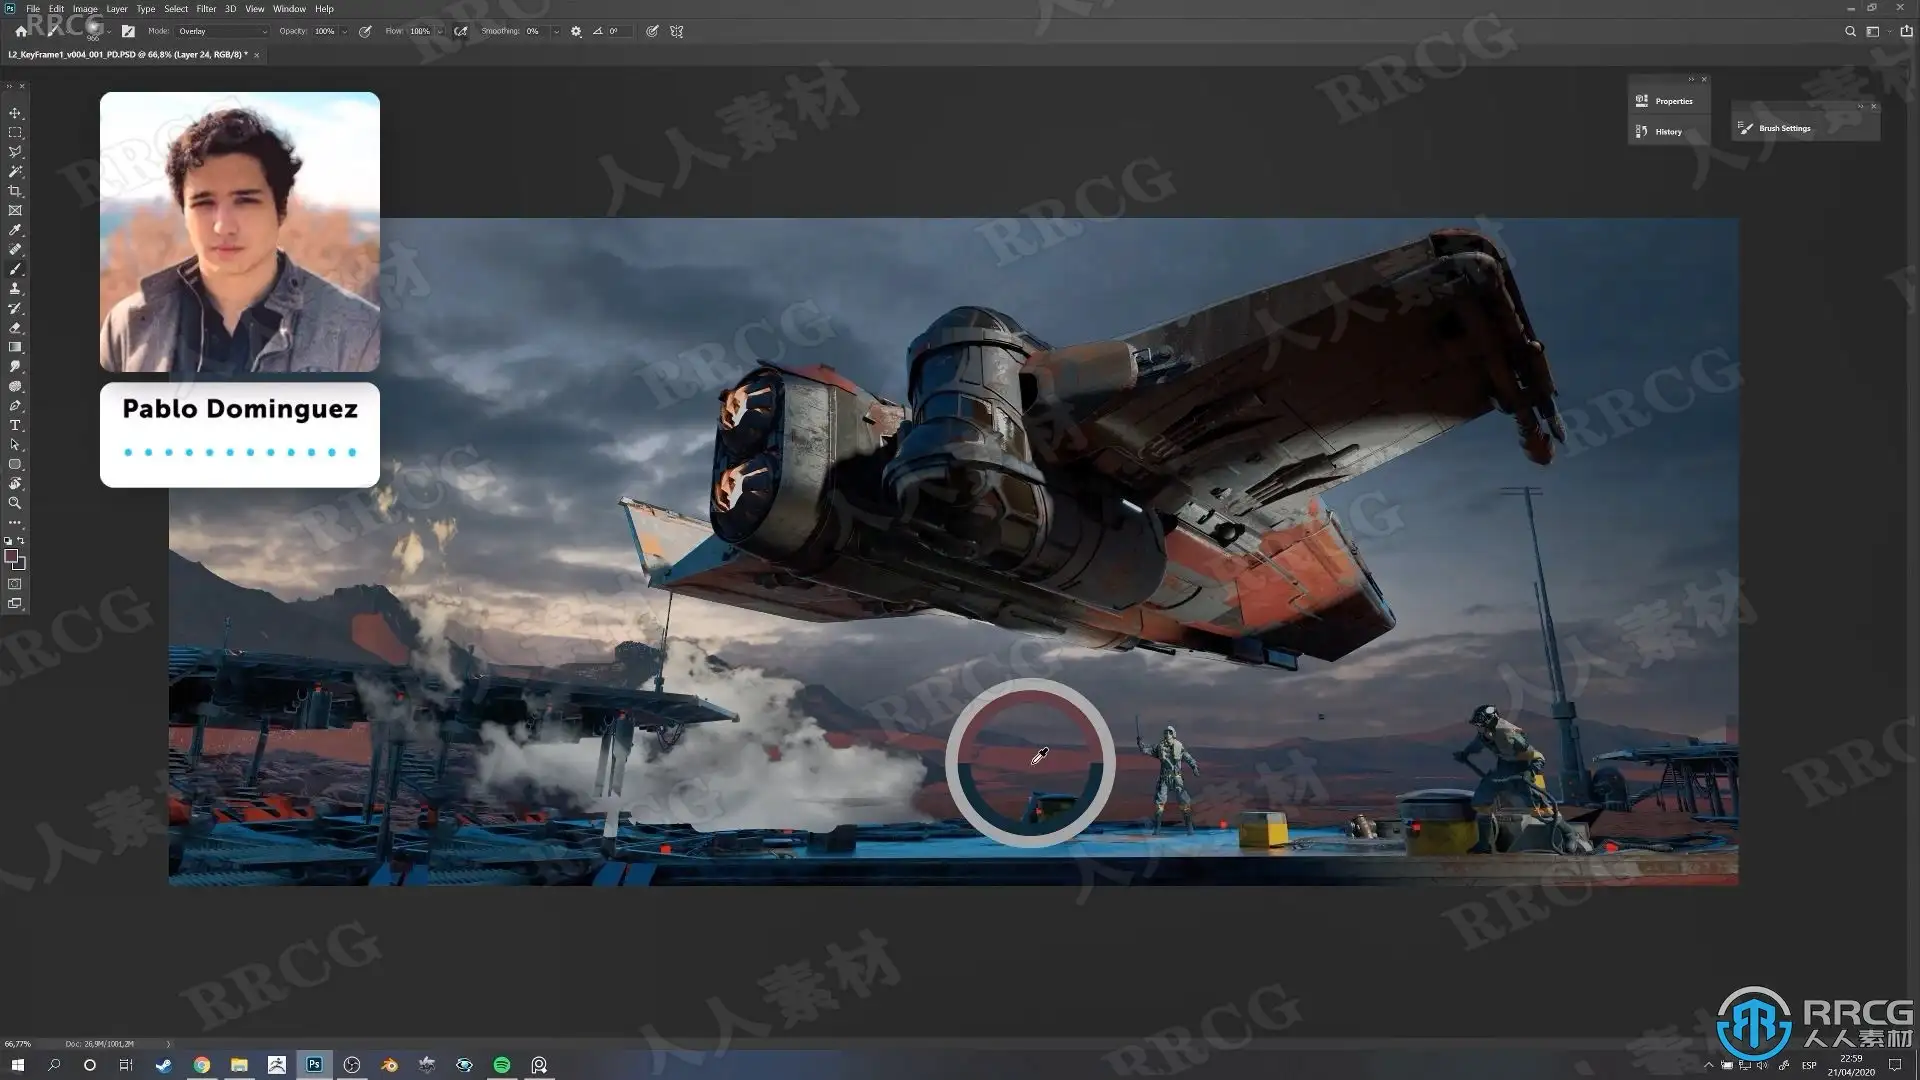This screenshot has width=1920, height=1080.
Task: Select the Zoom tool
Action: tap(15, 503)
